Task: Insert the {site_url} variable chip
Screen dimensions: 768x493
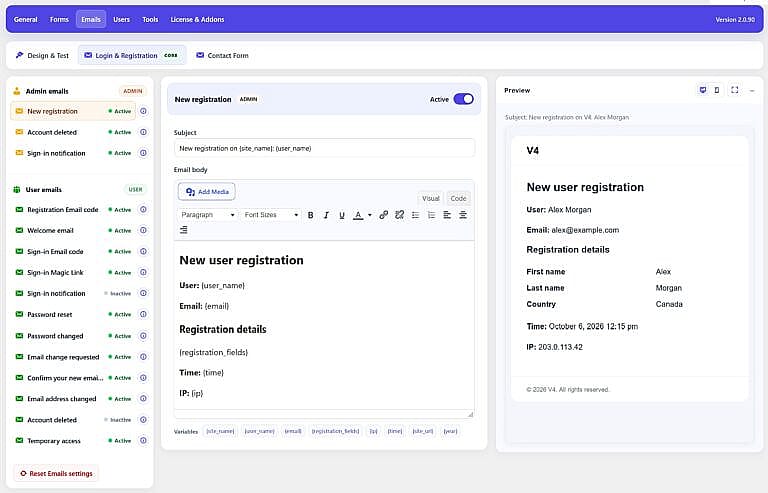Action: pos(423,431)
